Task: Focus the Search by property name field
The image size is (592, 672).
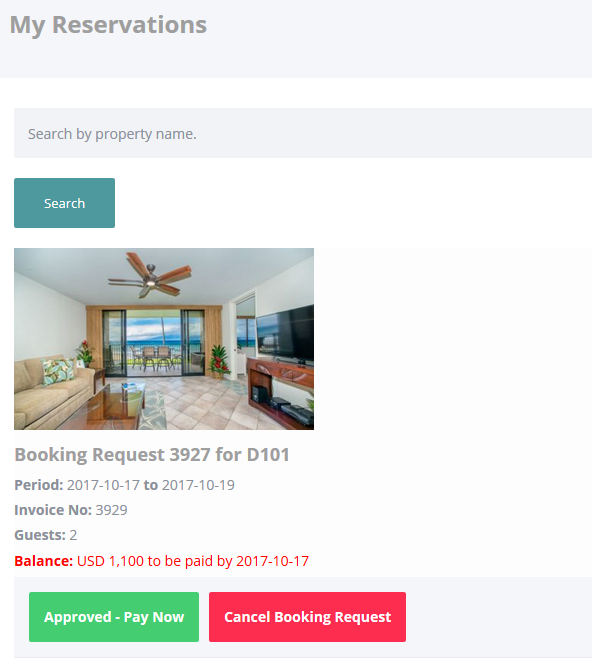Action: pyautogui.click(x=303, y=133)
